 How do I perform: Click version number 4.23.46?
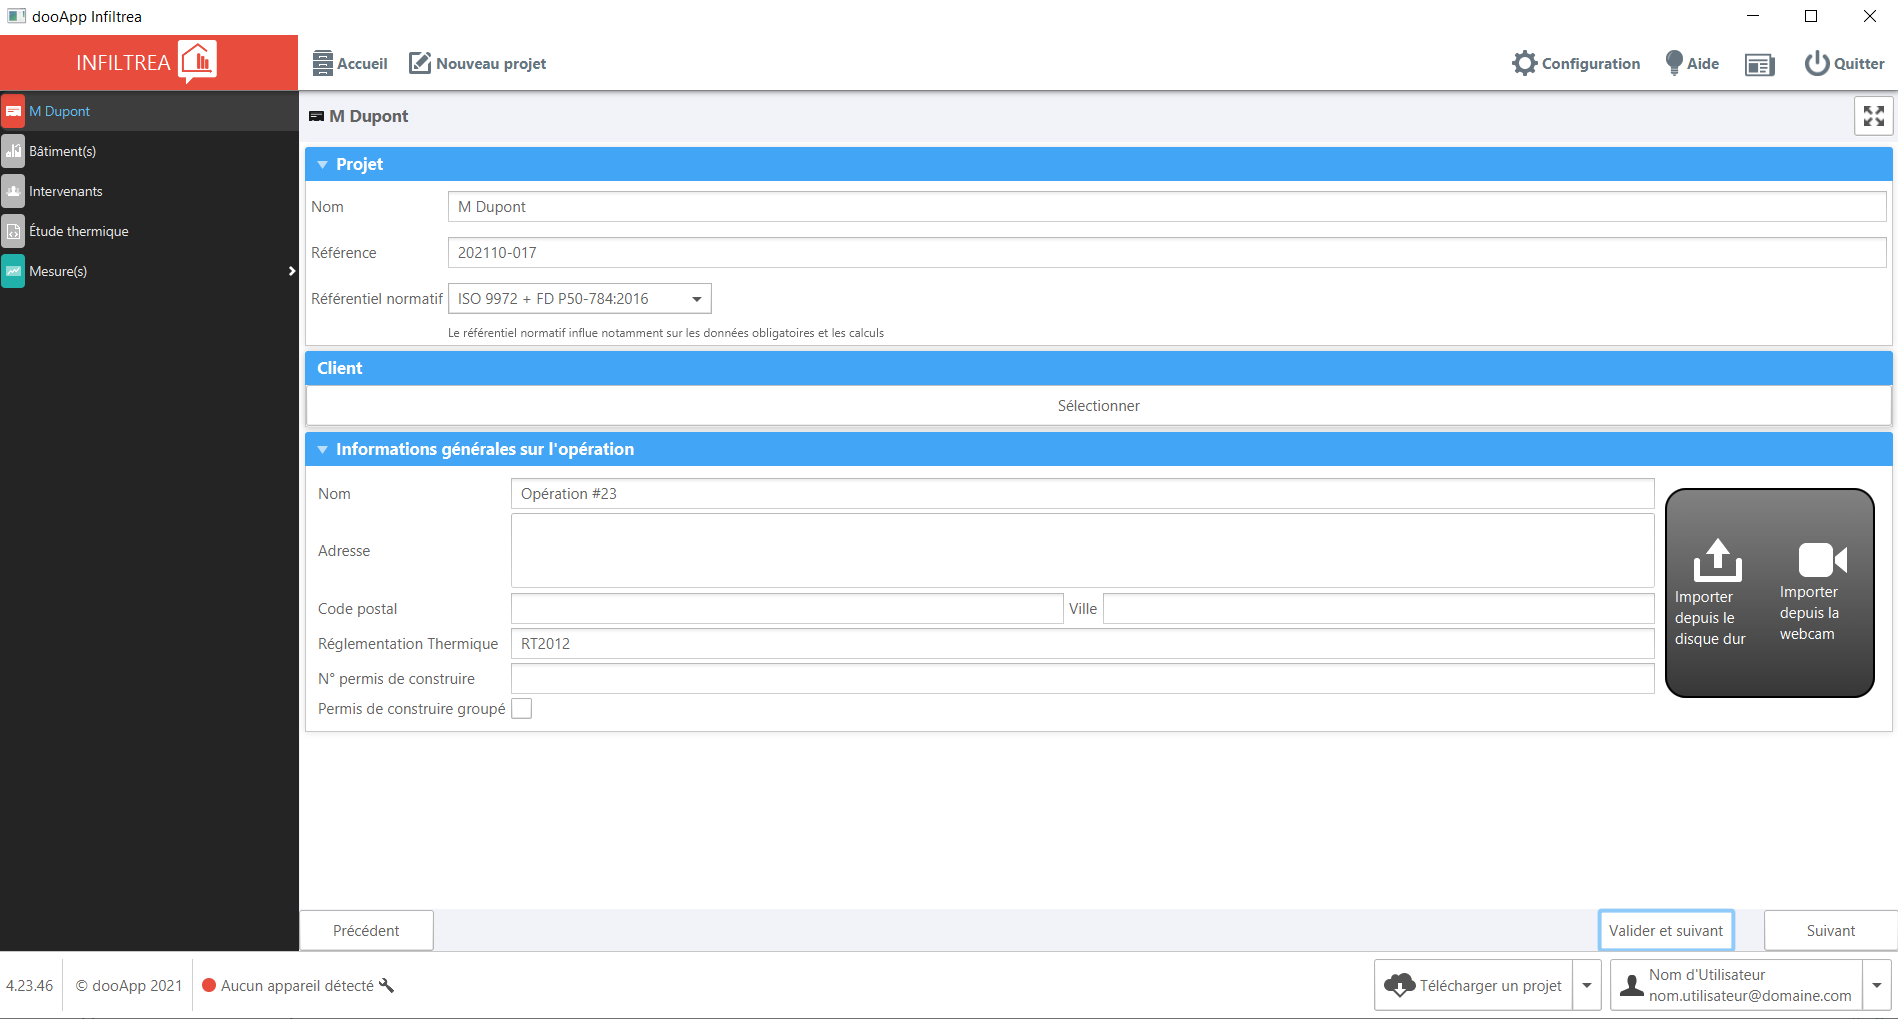click(30, 986)
